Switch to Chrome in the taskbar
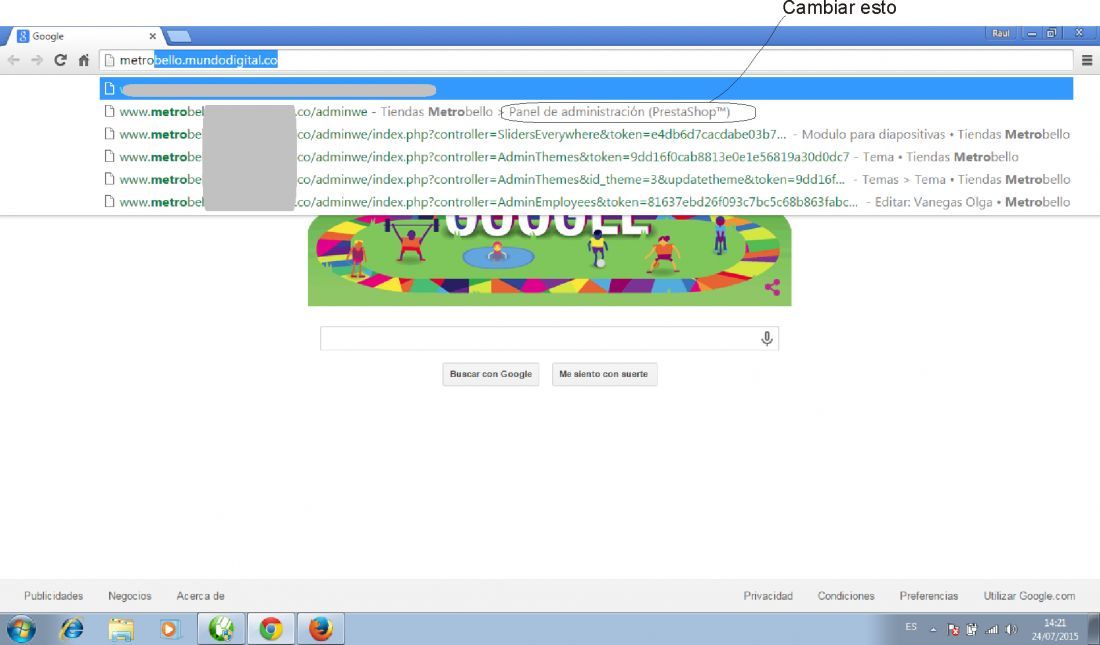Screen dimensions: 1100x645 pyautogui.click(x=271, y=628)
